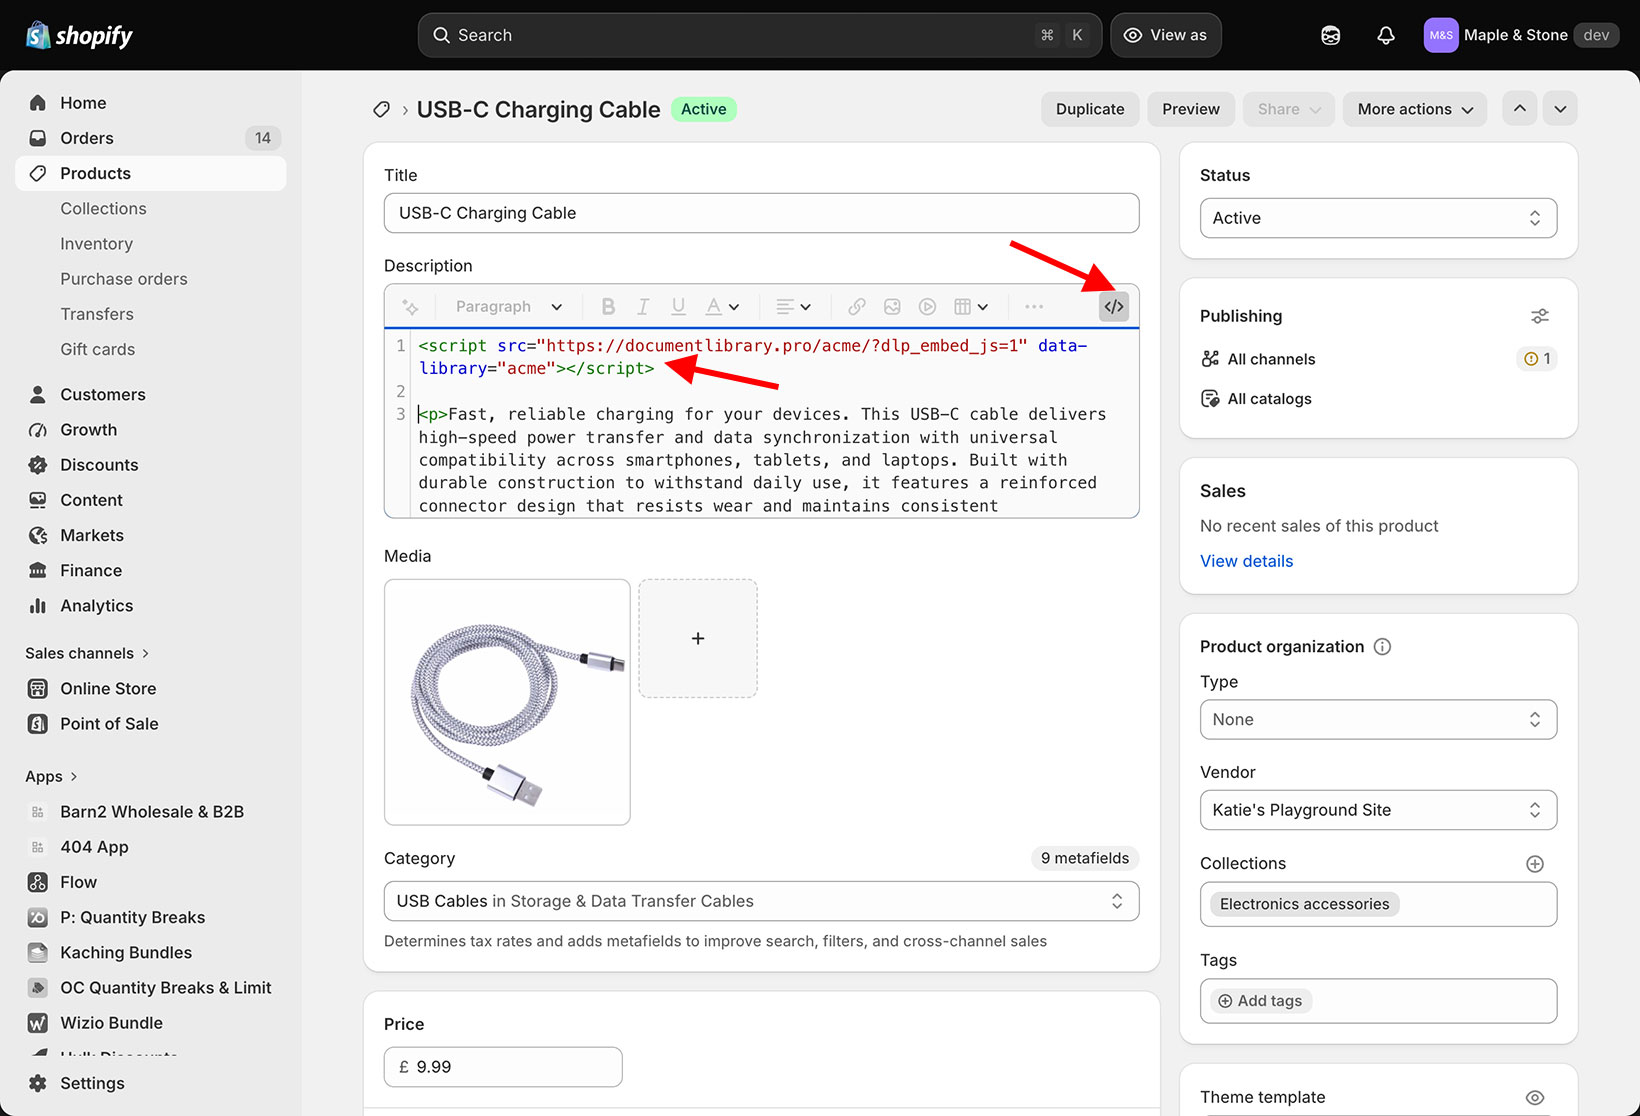Select Products in sidebar
1640x1116 pixels.
(x=150, y=173)
